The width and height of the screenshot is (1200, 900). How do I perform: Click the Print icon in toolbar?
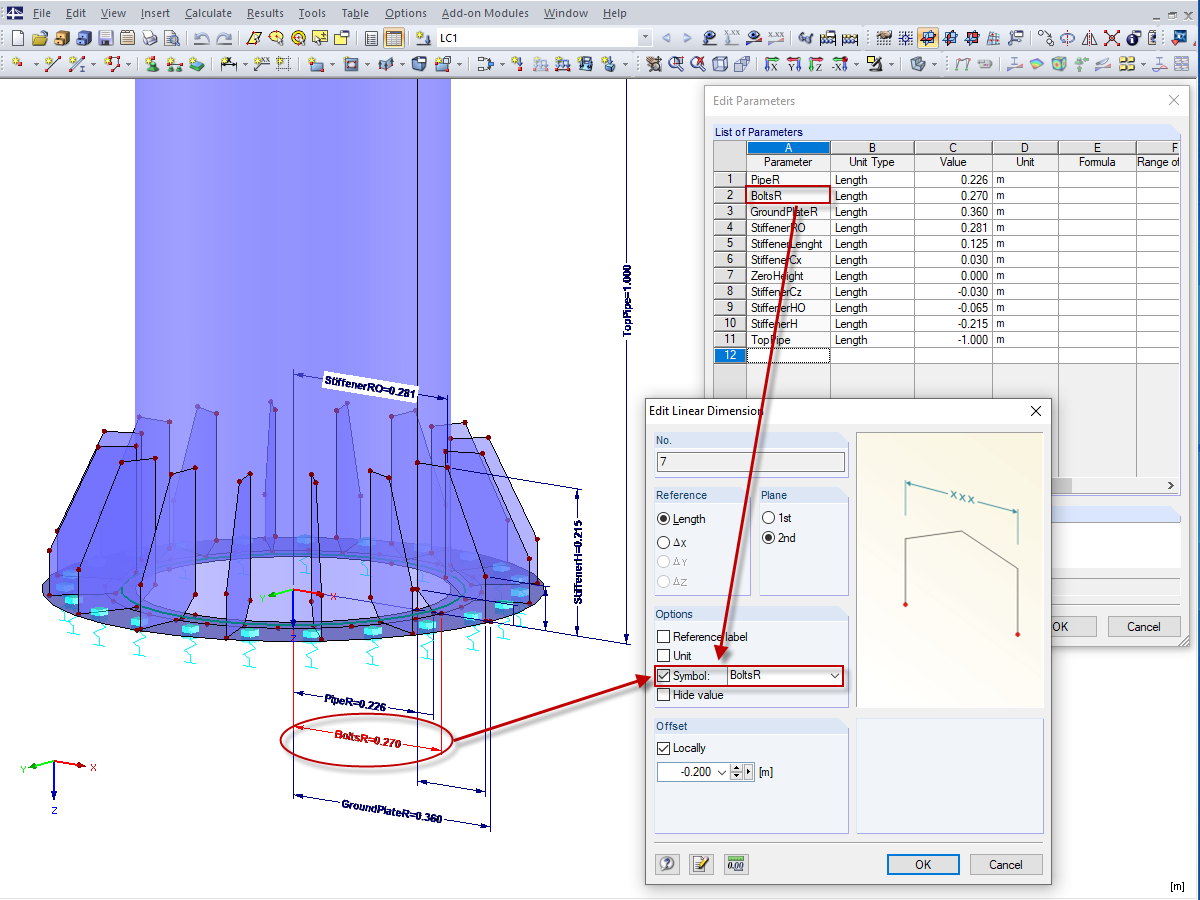tap(149, 38)
